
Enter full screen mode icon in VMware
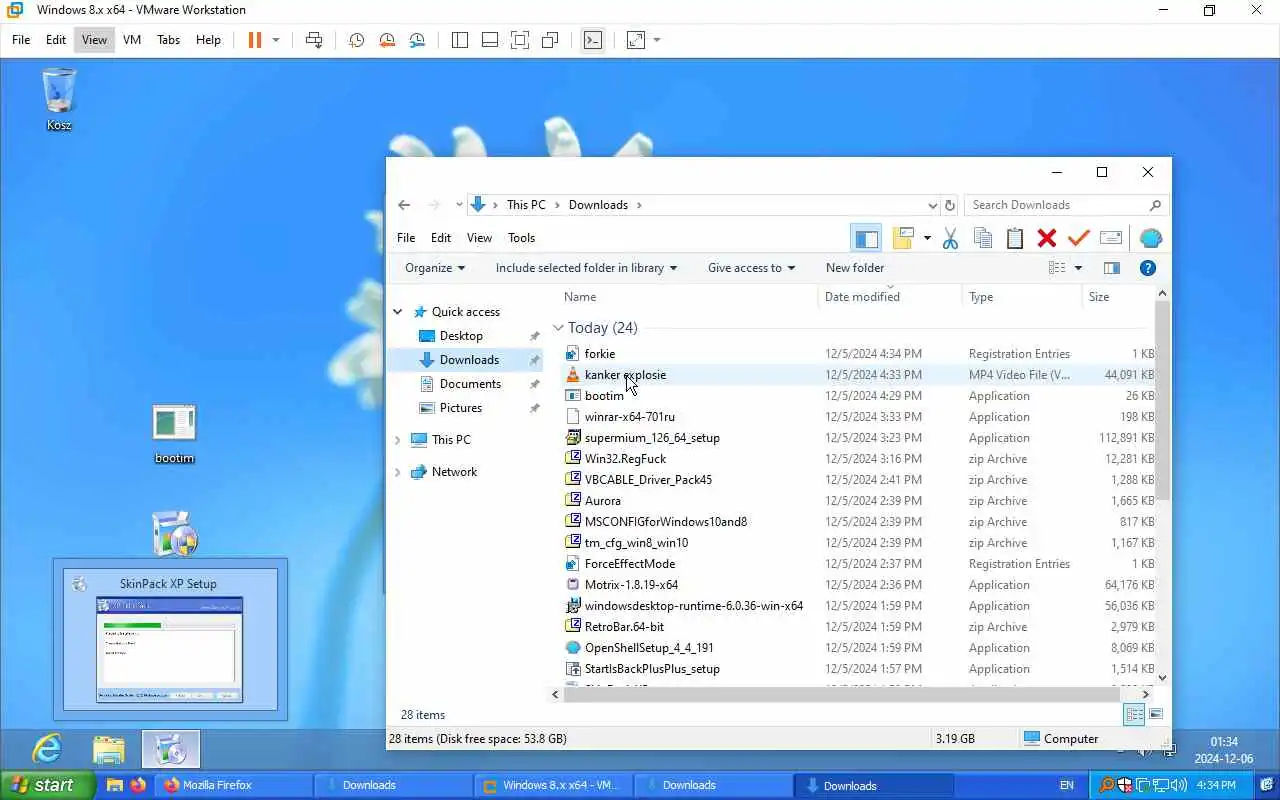pos(520,40)
